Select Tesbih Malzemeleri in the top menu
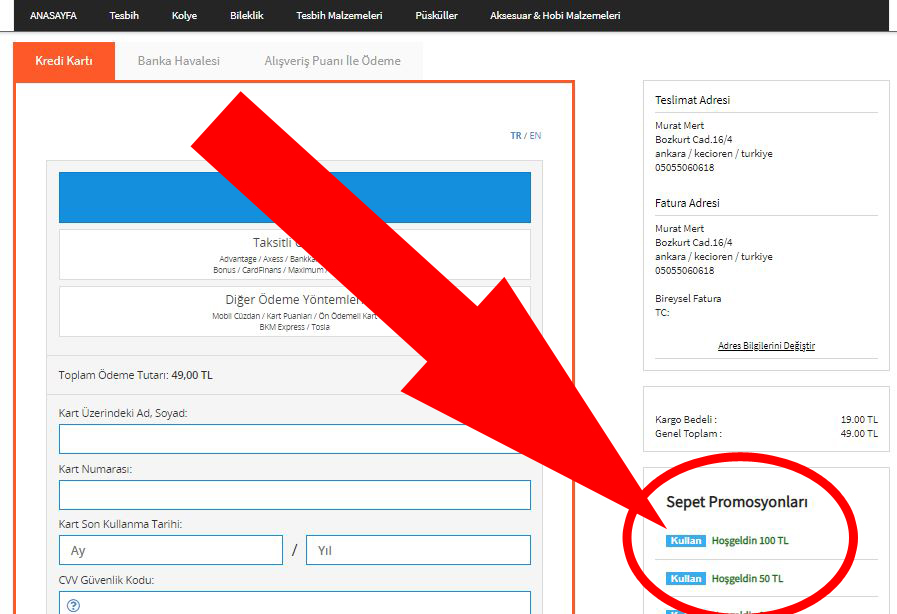The height and width of the screenshot is (614, 897). coord(339,16)
